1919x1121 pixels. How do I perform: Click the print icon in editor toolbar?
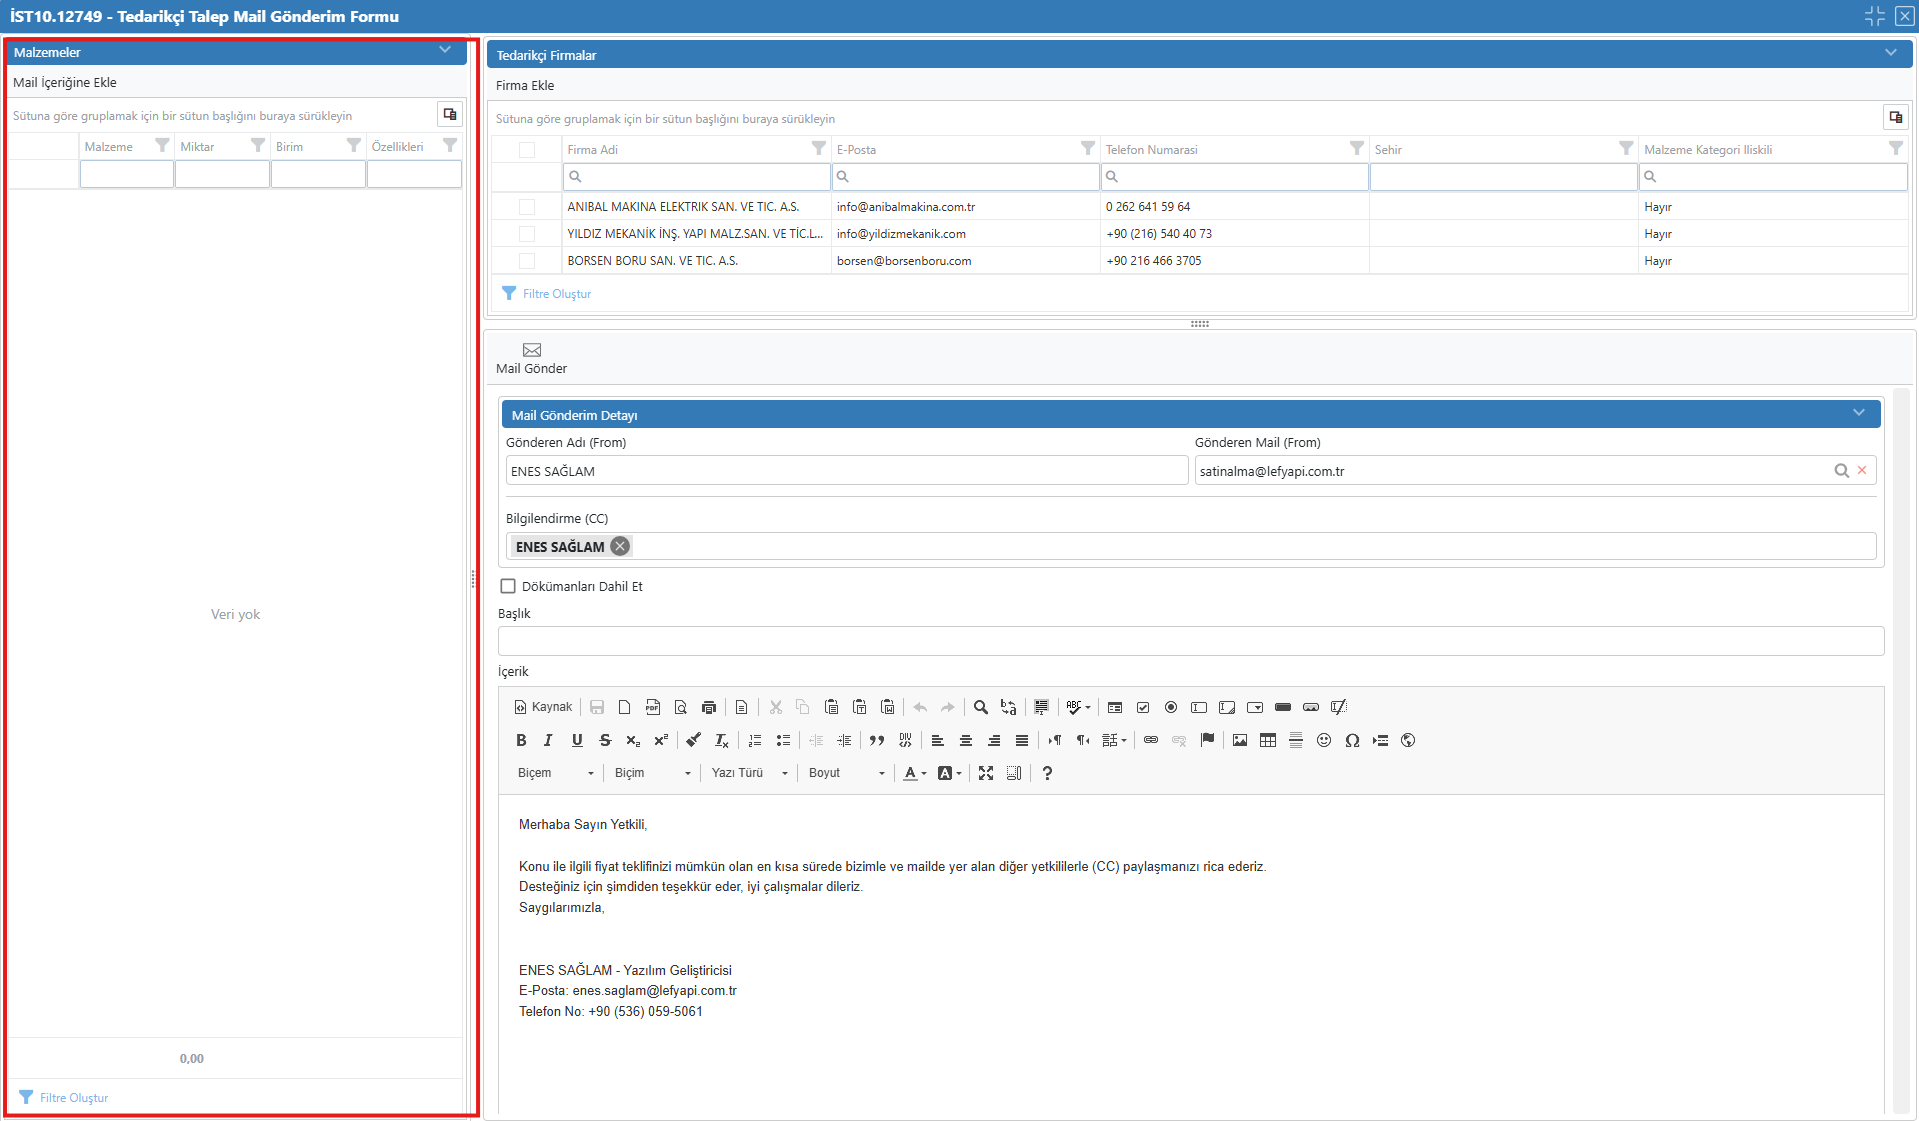[x=709, y=708]
